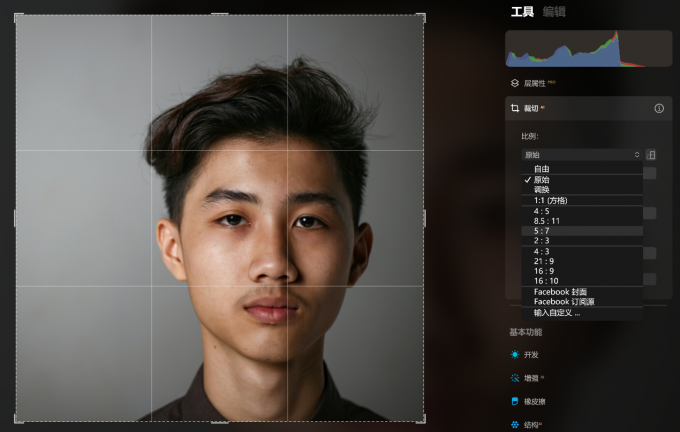The image size is (680, 432).
Task: Open the 结构 structure tool
Action: pyautogui.click(x=515, y=425)
